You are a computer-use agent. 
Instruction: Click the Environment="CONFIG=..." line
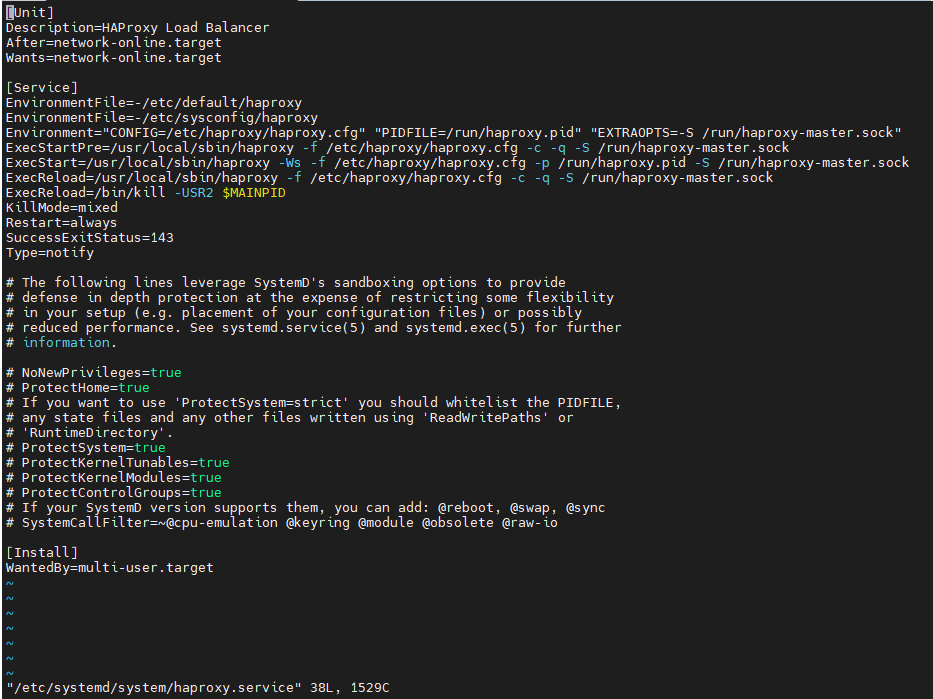pos(453,133)
